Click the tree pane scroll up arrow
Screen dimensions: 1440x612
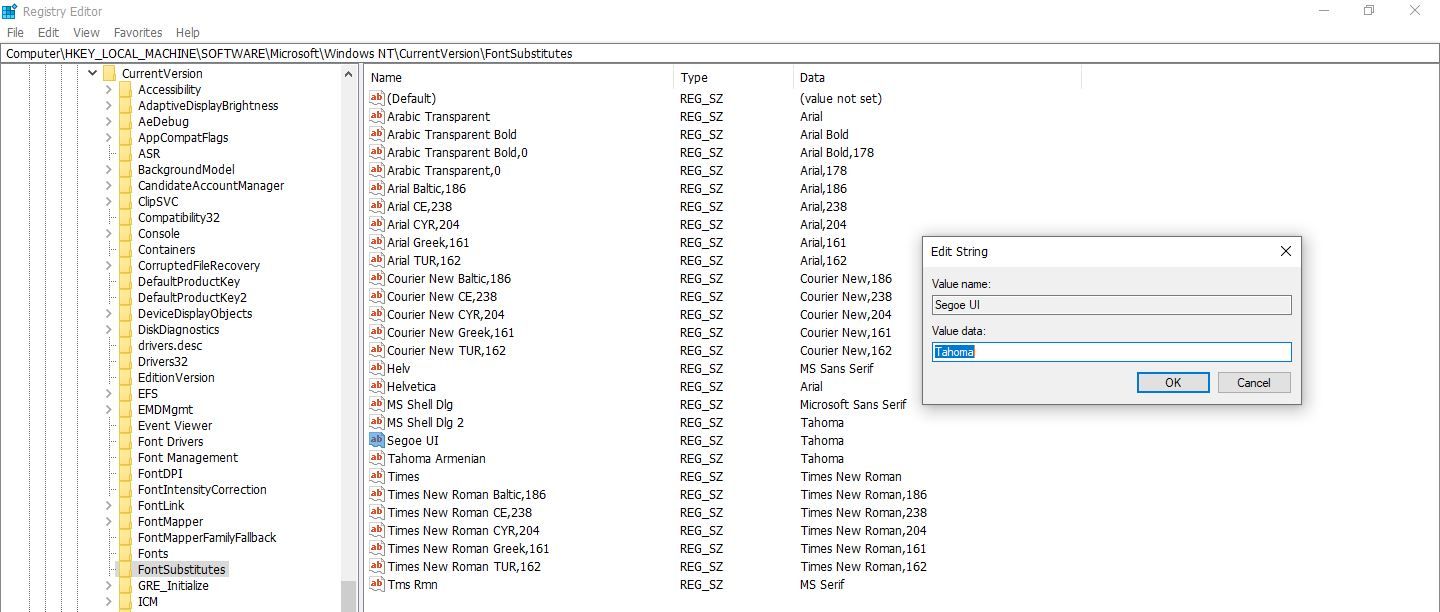click(x=348, y=74)
